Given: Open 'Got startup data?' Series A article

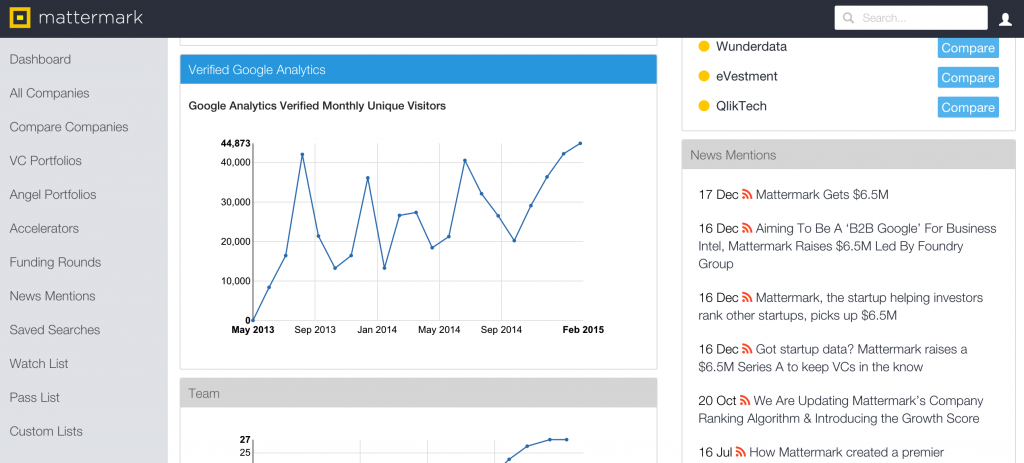Looking at the screenshot, I should point(833,358).
